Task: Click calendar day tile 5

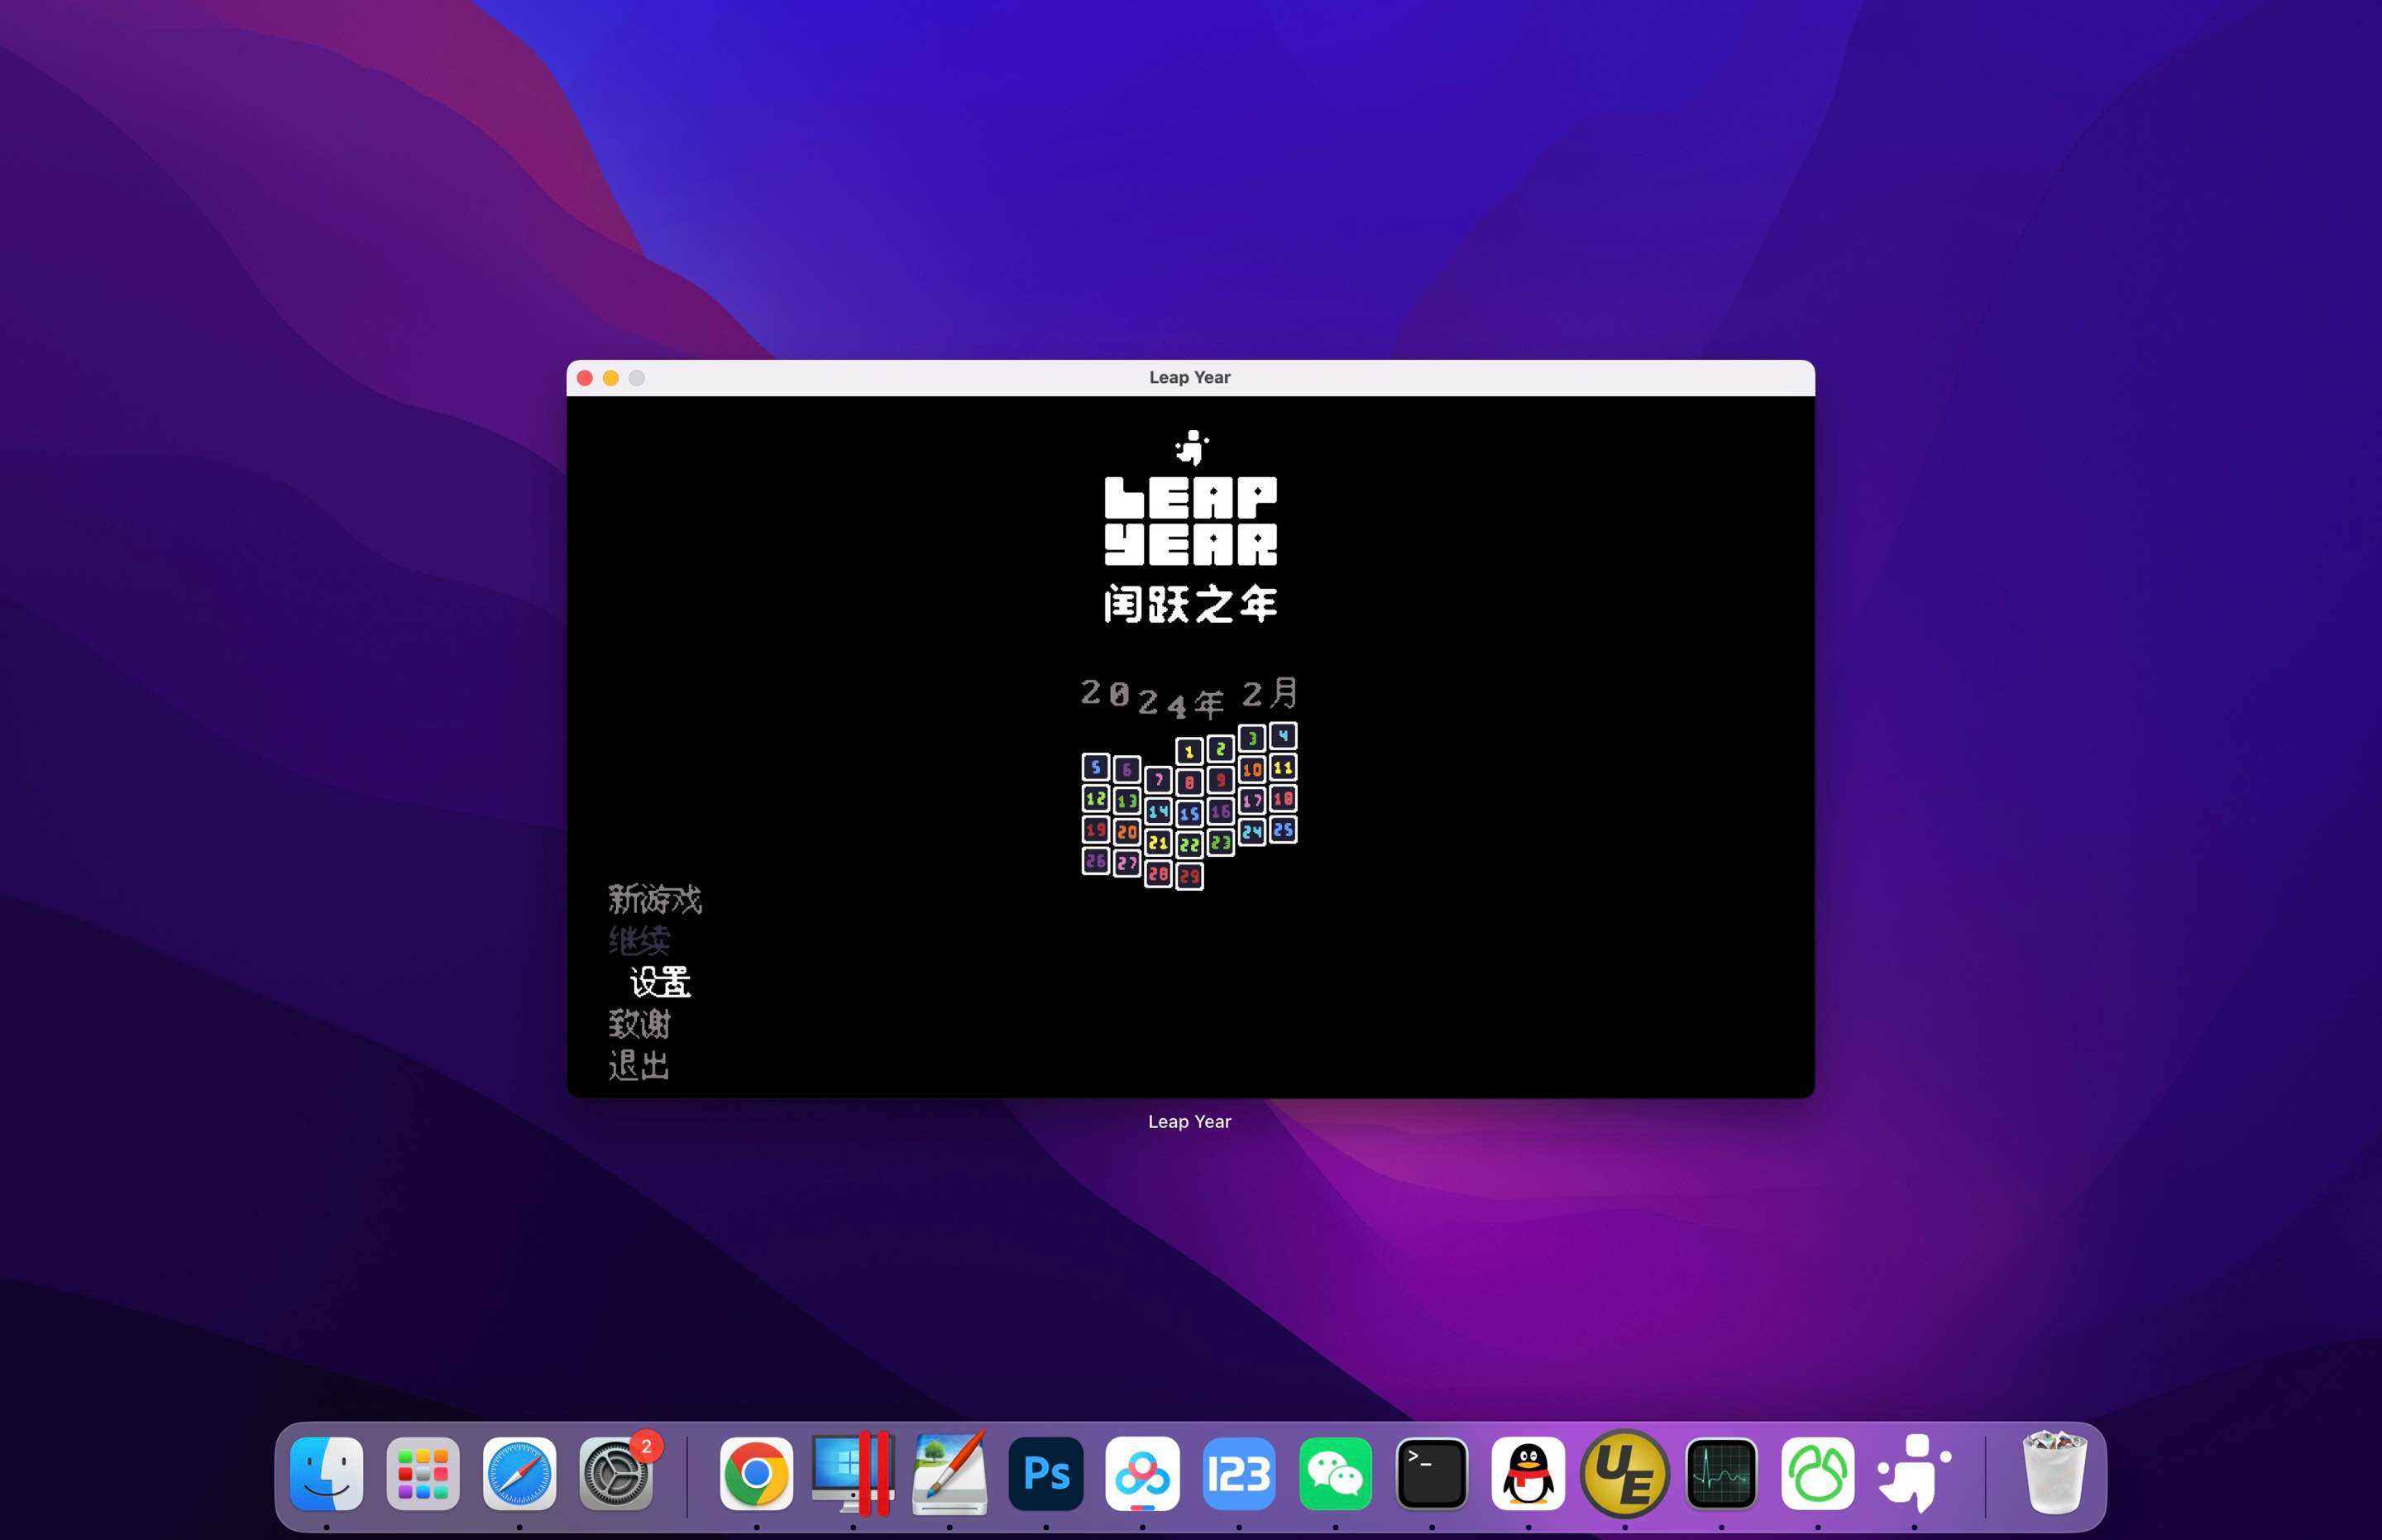Action: pos(1096,767)
